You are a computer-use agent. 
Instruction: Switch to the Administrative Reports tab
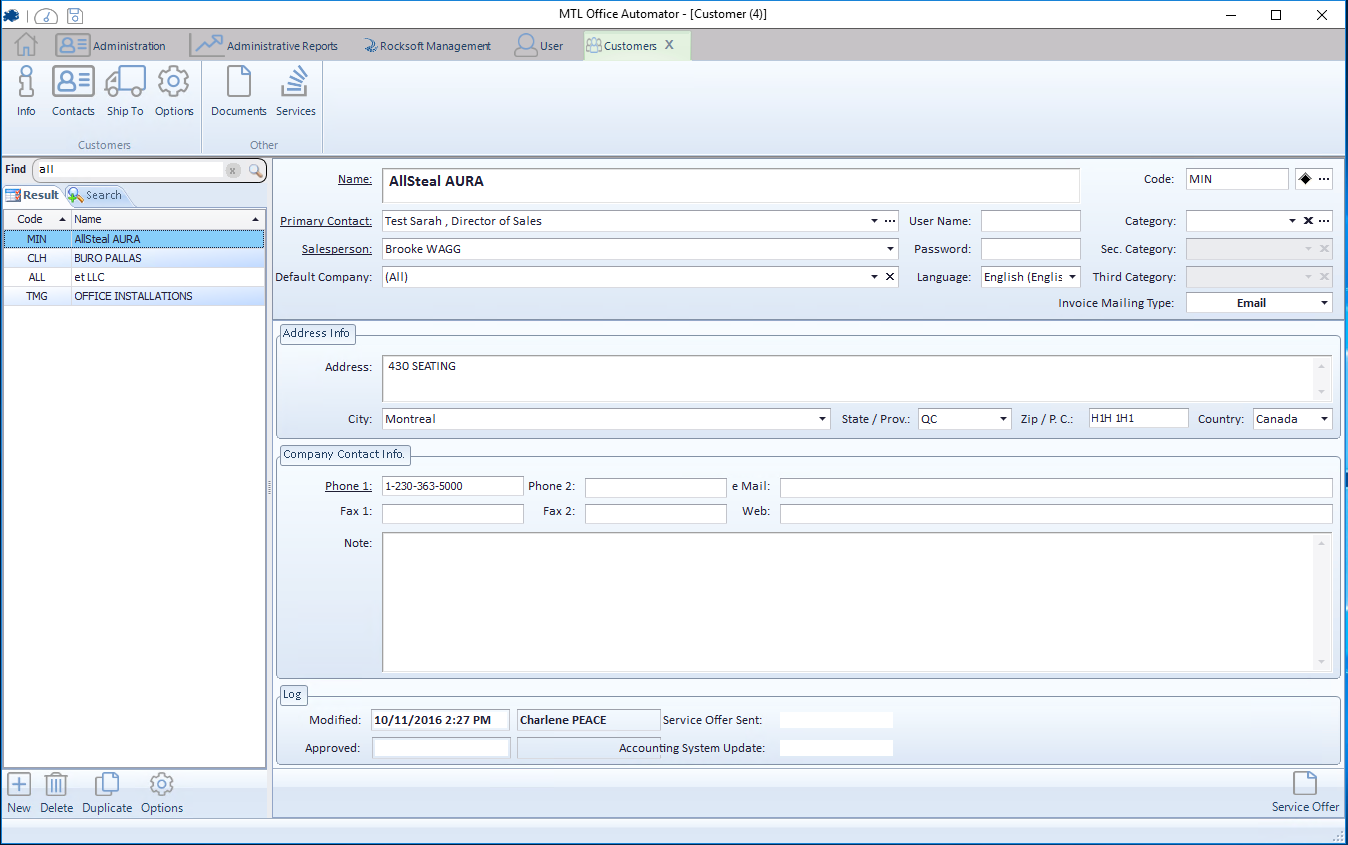coord(266,46)
